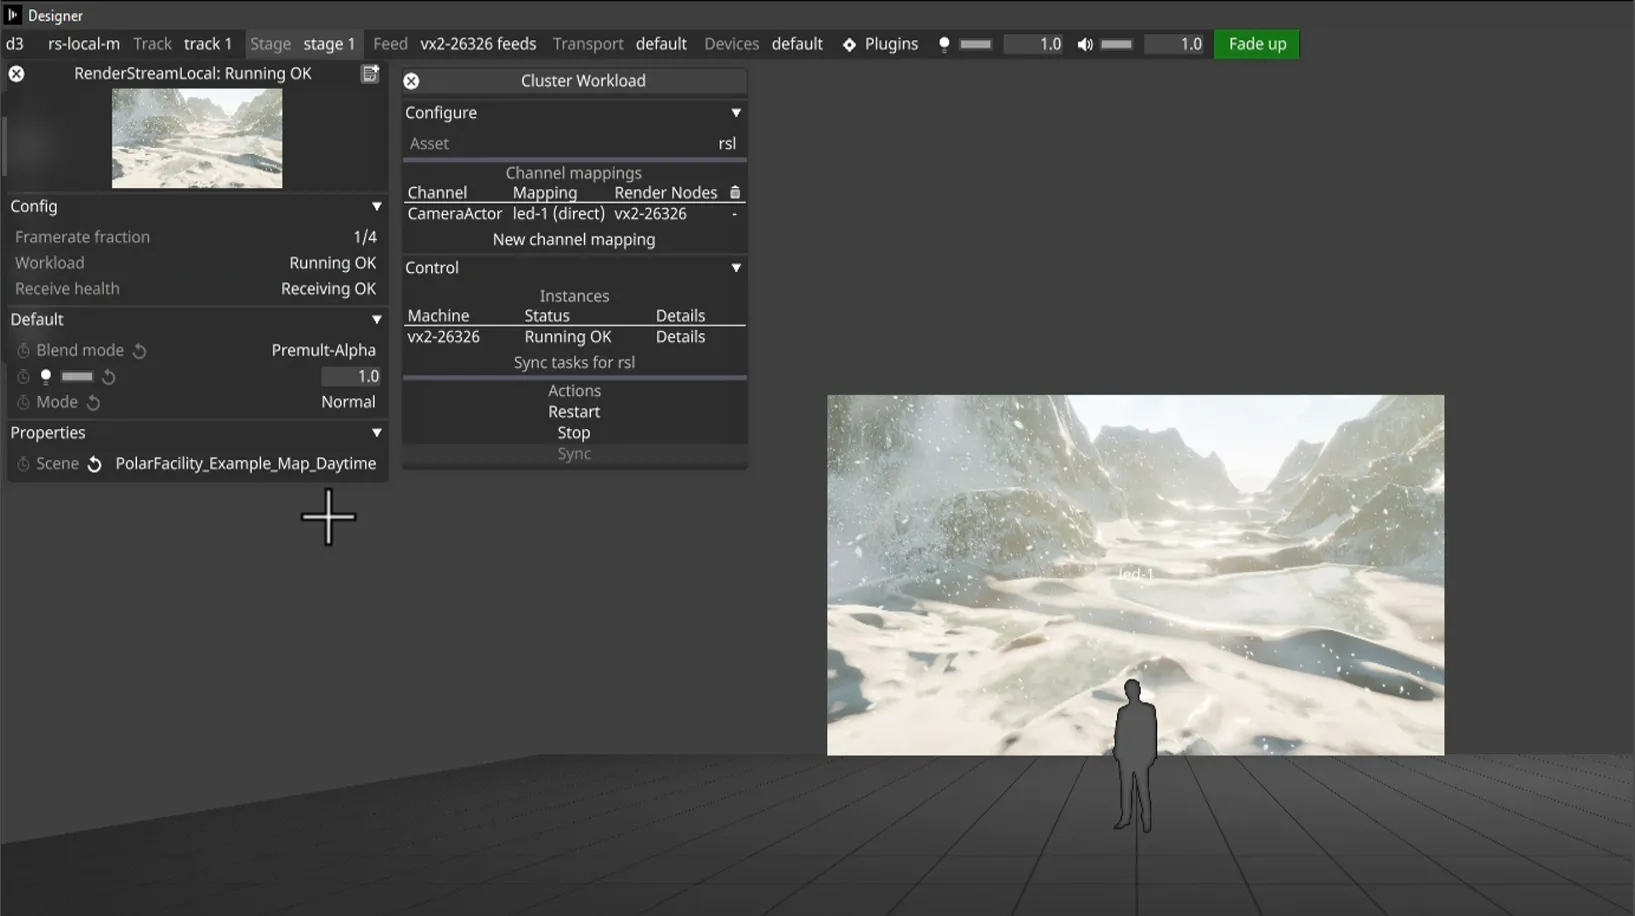Click the green Fade up button
Screen dimensions: 1635x916
pyautogui.click(x=1256, y=44)
